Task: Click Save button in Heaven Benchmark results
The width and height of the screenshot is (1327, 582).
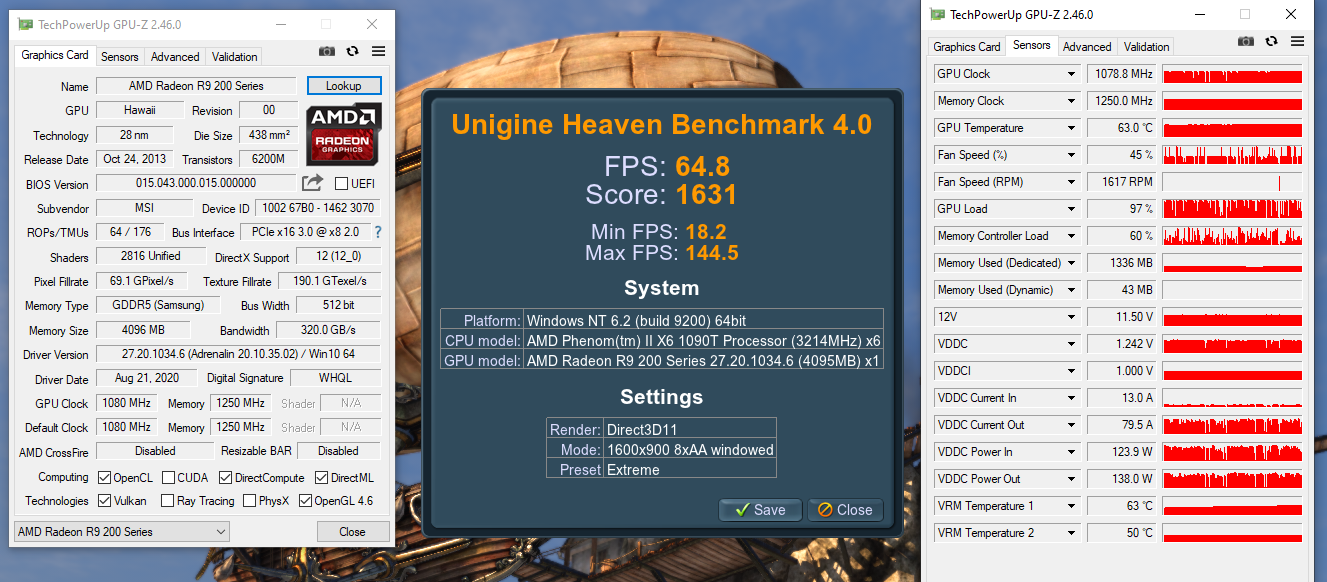Action: point(759,509)
